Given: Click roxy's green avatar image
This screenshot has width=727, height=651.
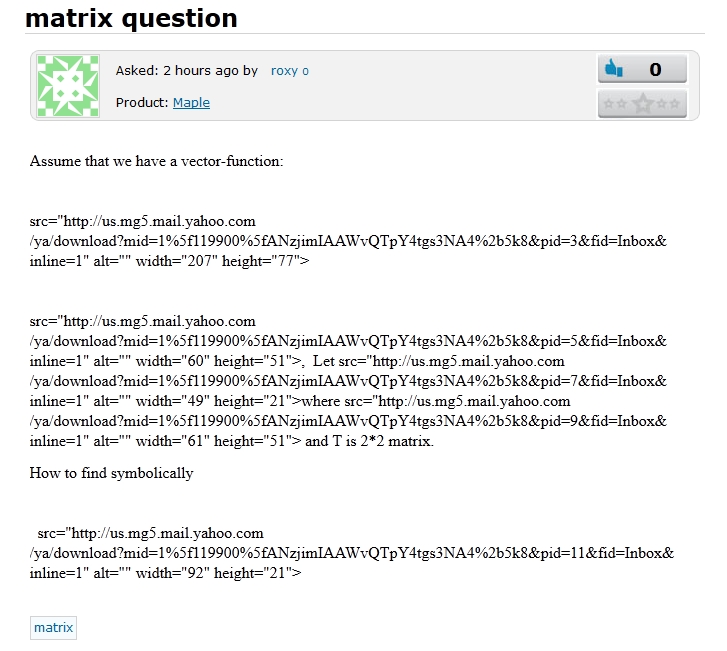Looking at the screenshot, I should coord(69,86).
